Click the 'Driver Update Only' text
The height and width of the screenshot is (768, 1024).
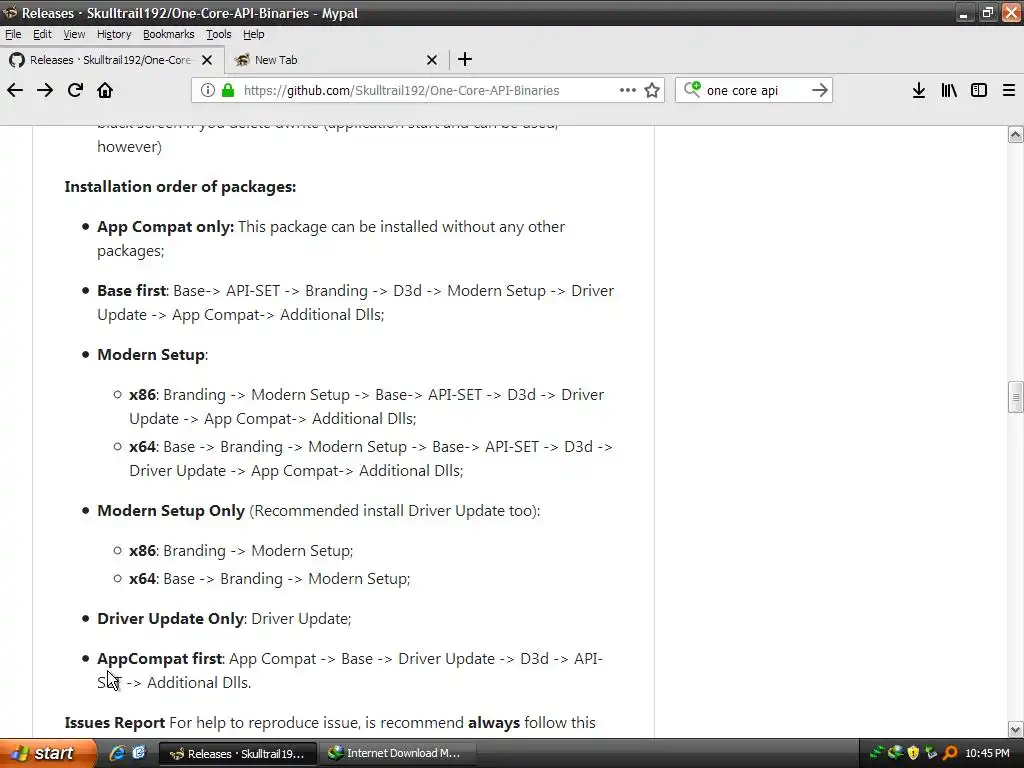tap(170, 618)
